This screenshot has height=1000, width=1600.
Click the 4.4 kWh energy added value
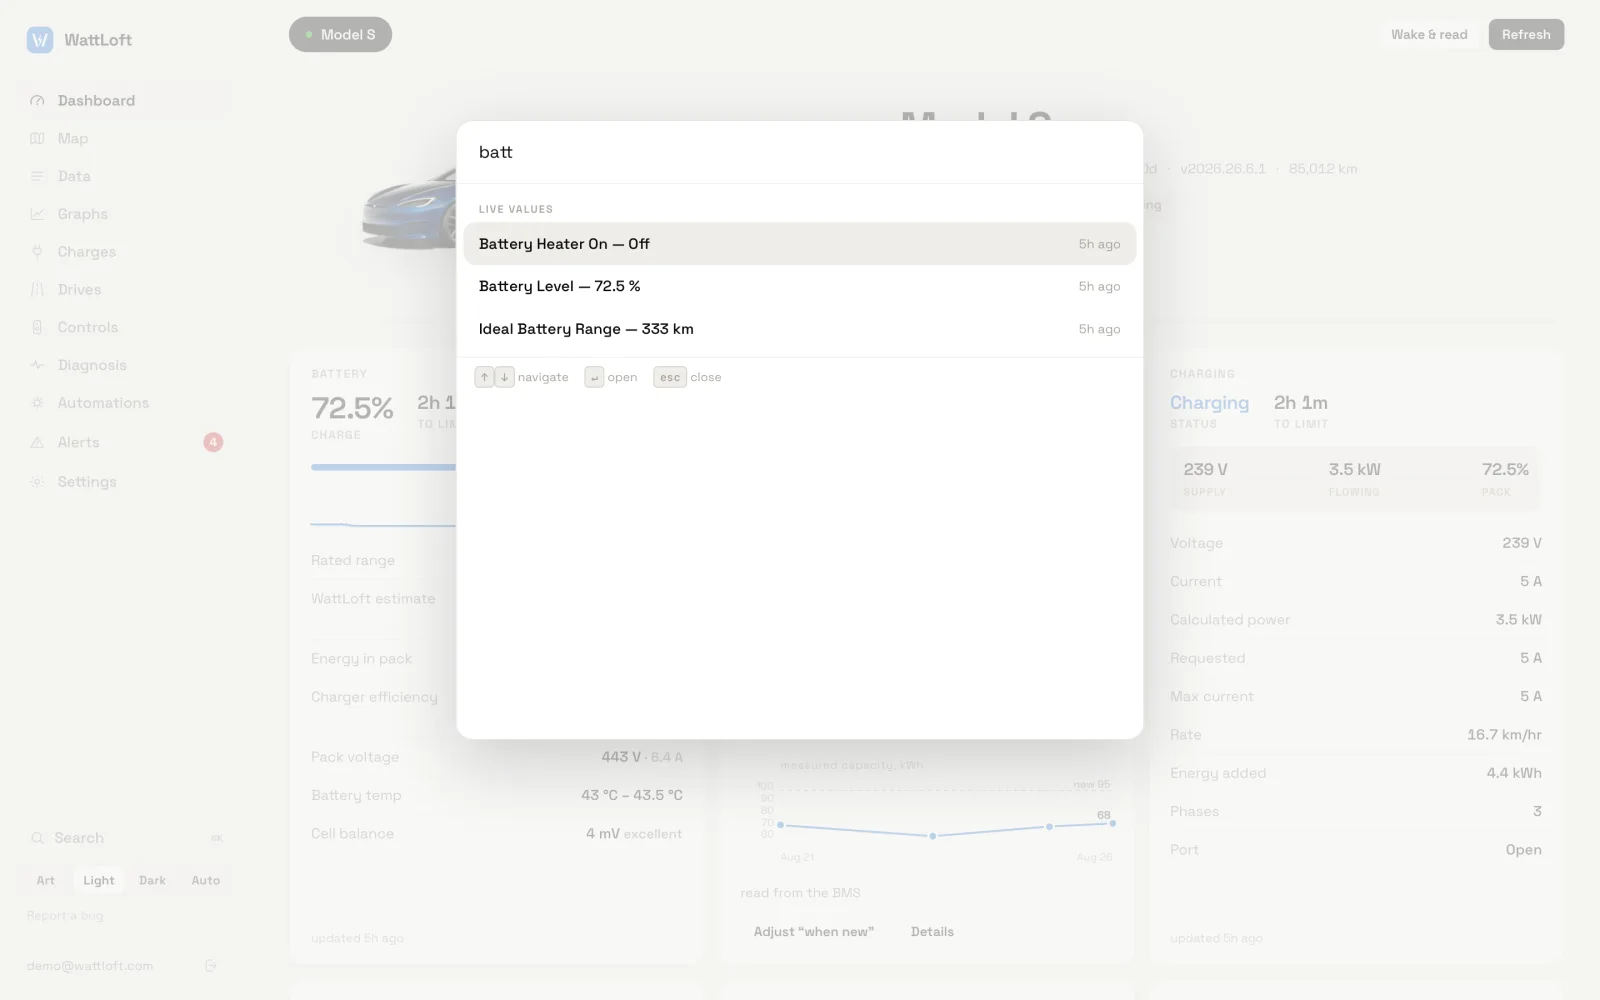[1514, 773]
